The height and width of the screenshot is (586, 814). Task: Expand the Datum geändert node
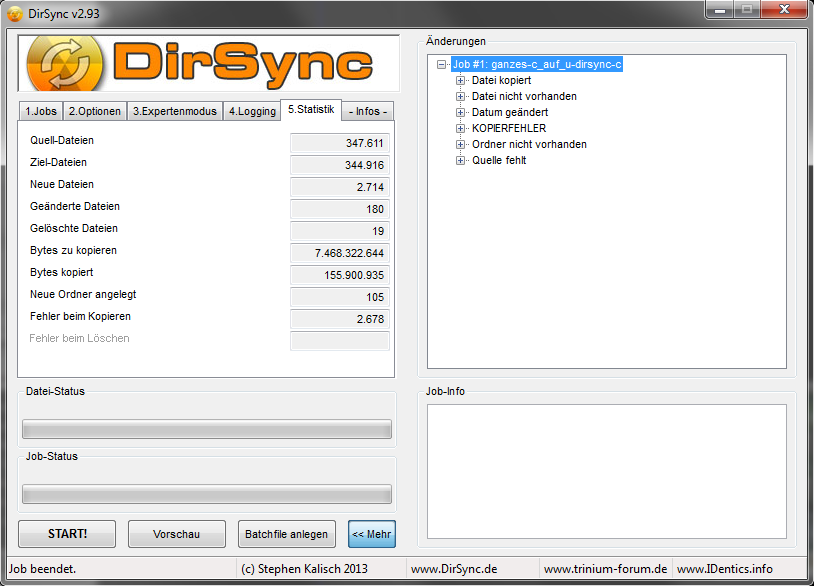(460, 113)
